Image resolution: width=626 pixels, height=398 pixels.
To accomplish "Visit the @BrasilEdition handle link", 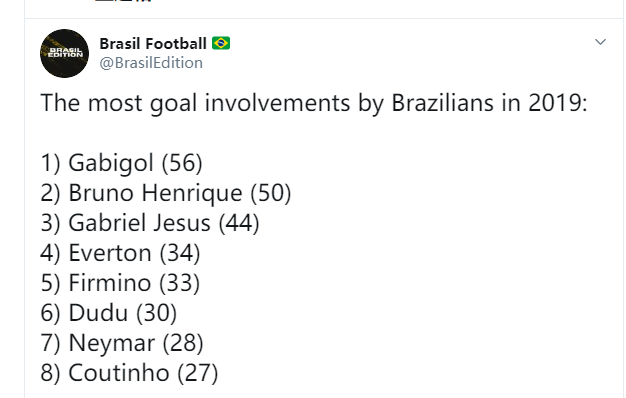I will coord(151,63).
